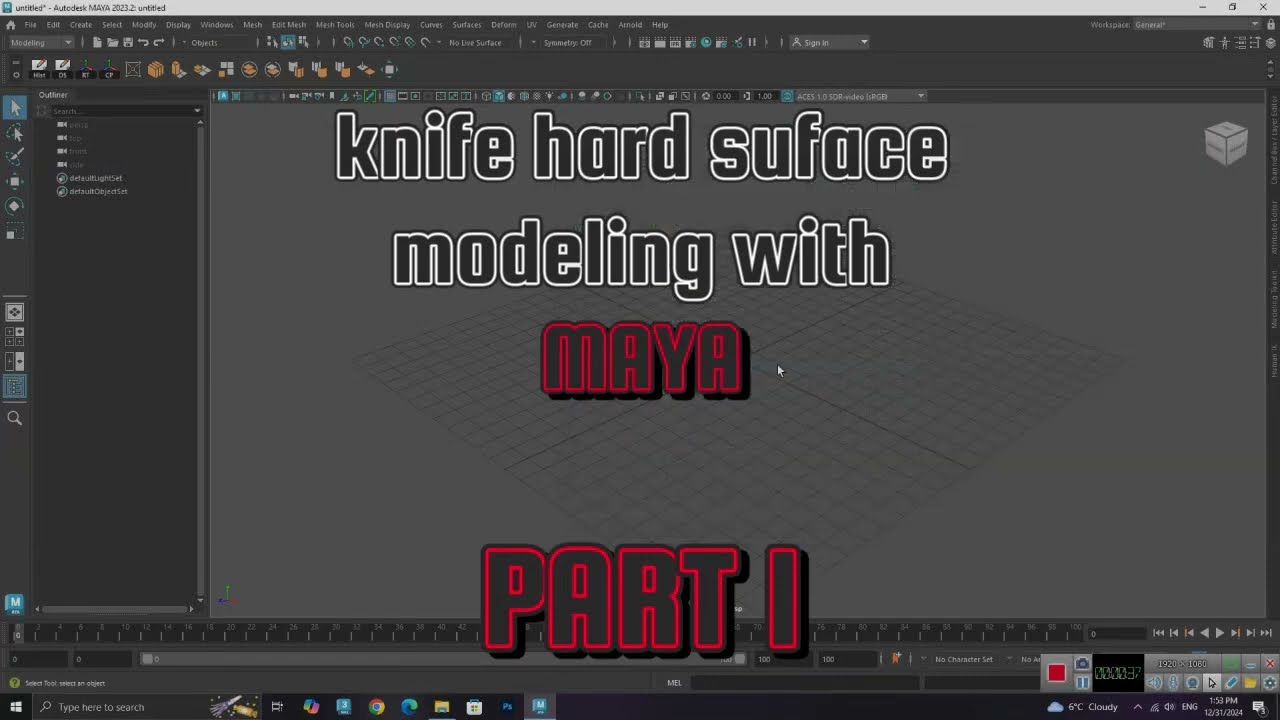Image resolution: width=1280 pixels, height=720 pixels.
Task: Click Play forwards in playback controls
Action: tap(1219, 633)
